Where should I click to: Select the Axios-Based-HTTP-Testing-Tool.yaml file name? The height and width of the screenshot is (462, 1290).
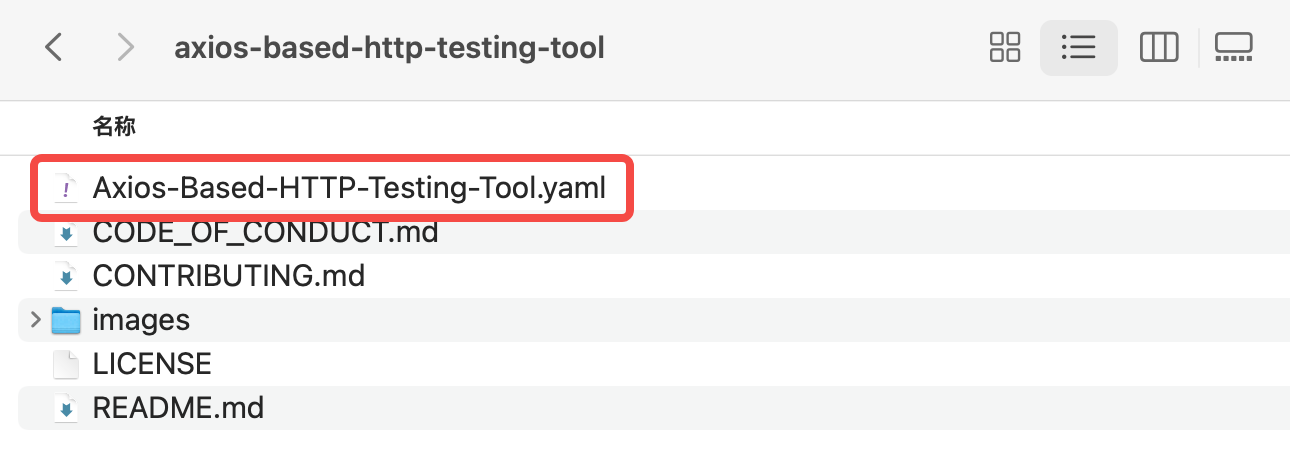click(x=350, y=188)
